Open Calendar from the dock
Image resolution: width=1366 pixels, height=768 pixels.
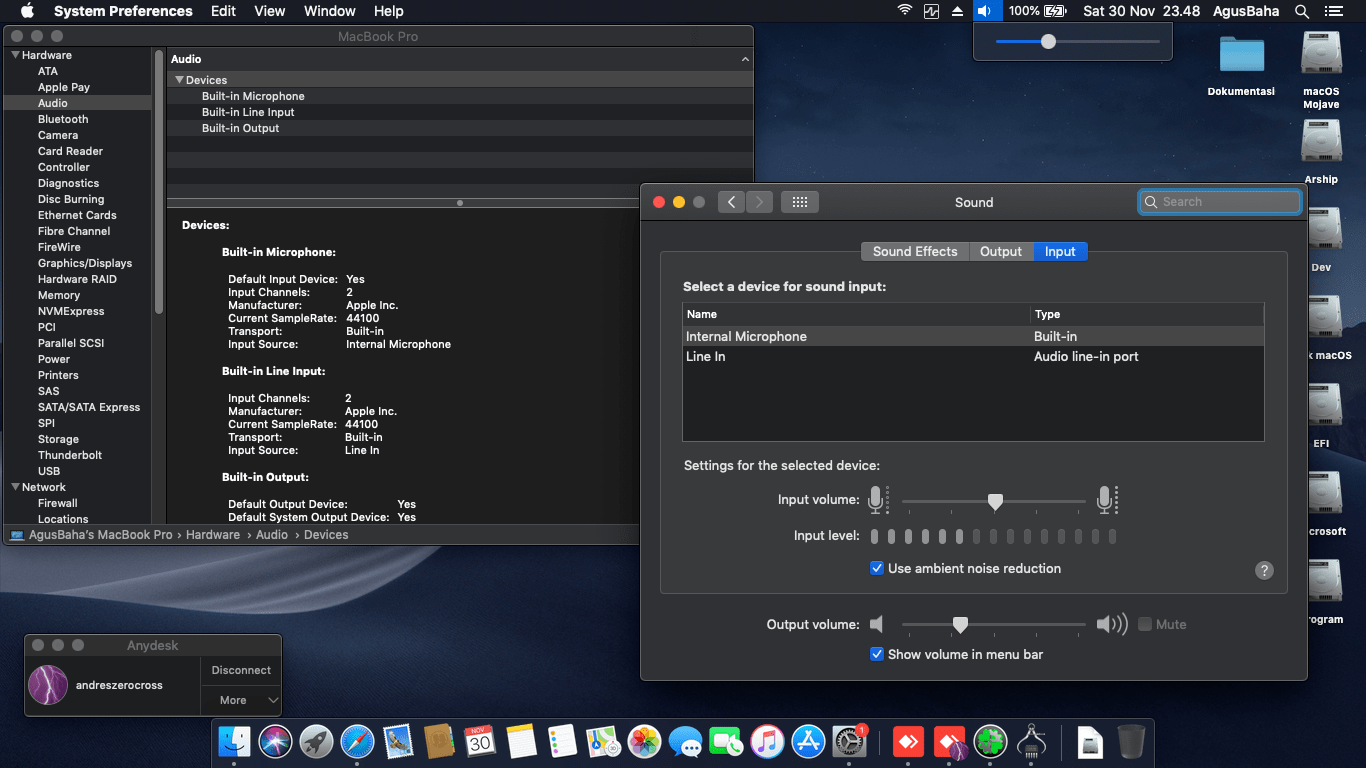click(x=480, y=742)
